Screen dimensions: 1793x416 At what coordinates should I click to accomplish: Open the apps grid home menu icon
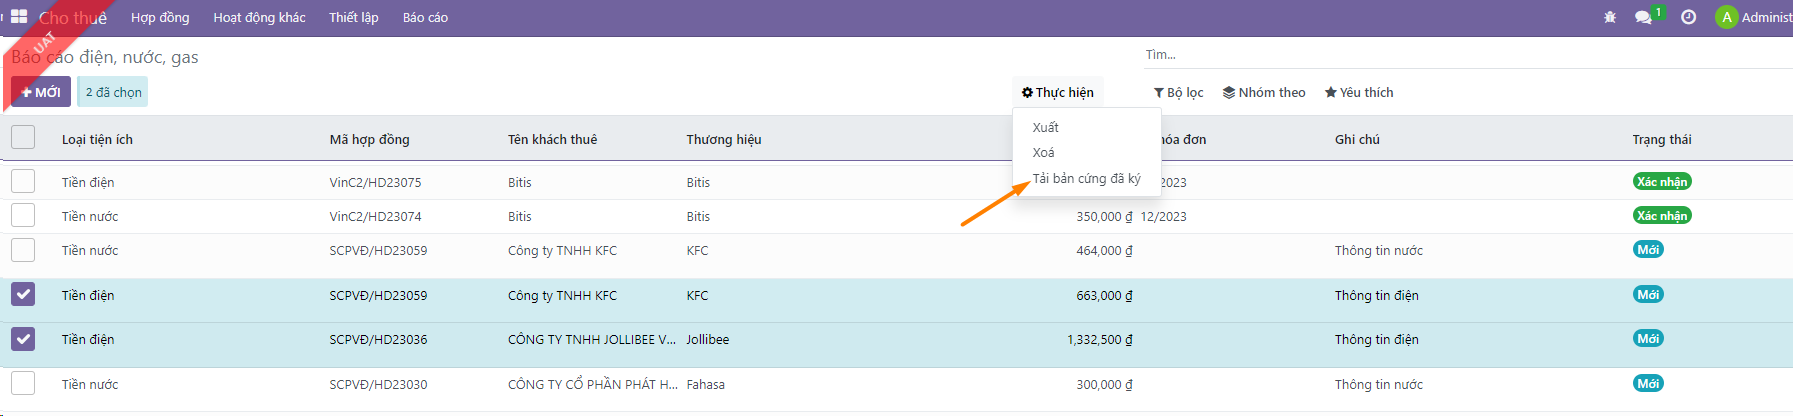[x=19, y=17]
